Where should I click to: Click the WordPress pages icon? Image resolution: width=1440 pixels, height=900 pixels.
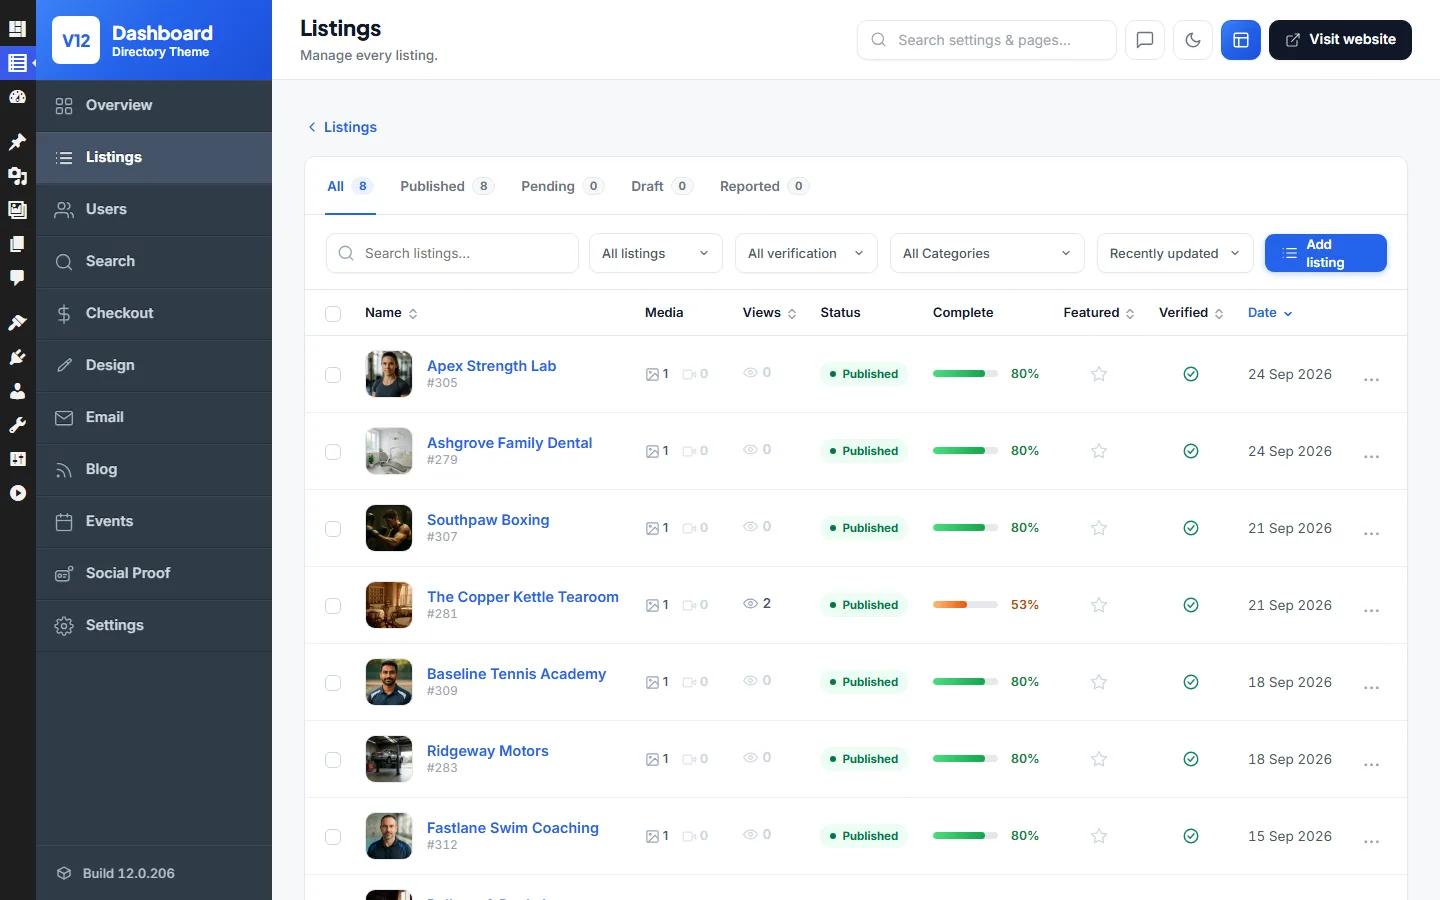click(17, 244)
